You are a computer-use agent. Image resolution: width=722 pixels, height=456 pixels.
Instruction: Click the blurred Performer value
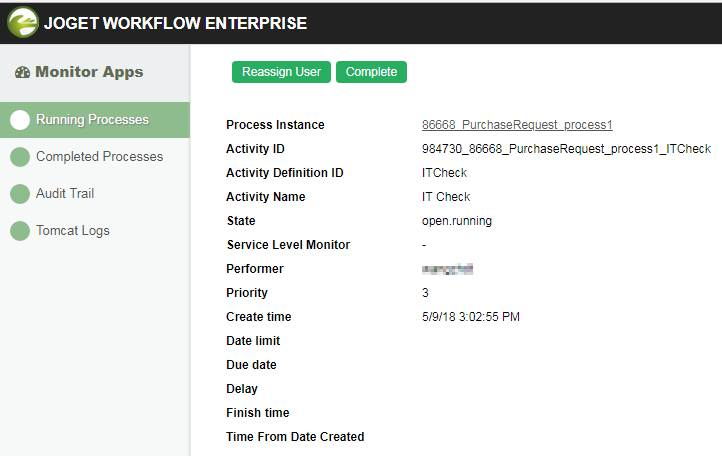point(448,269)
